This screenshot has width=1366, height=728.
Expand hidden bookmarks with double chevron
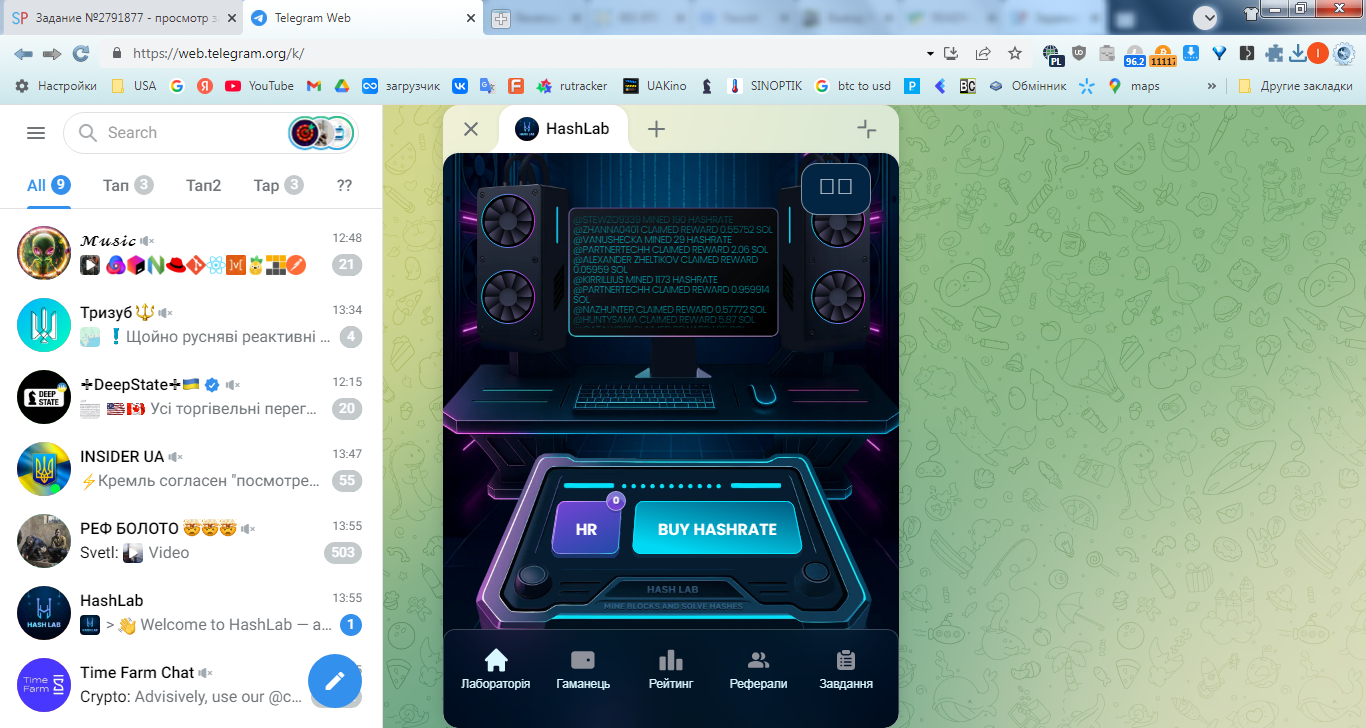tap(1212, 86)
